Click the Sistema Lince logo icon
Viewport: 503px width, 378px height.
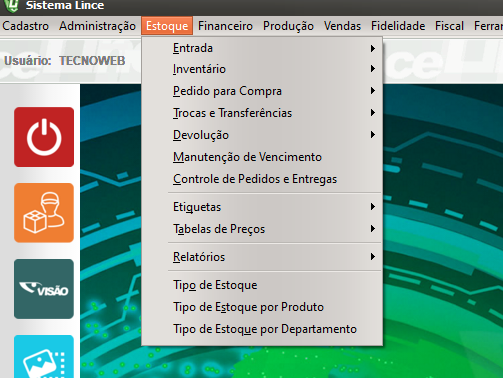(12, 6)
